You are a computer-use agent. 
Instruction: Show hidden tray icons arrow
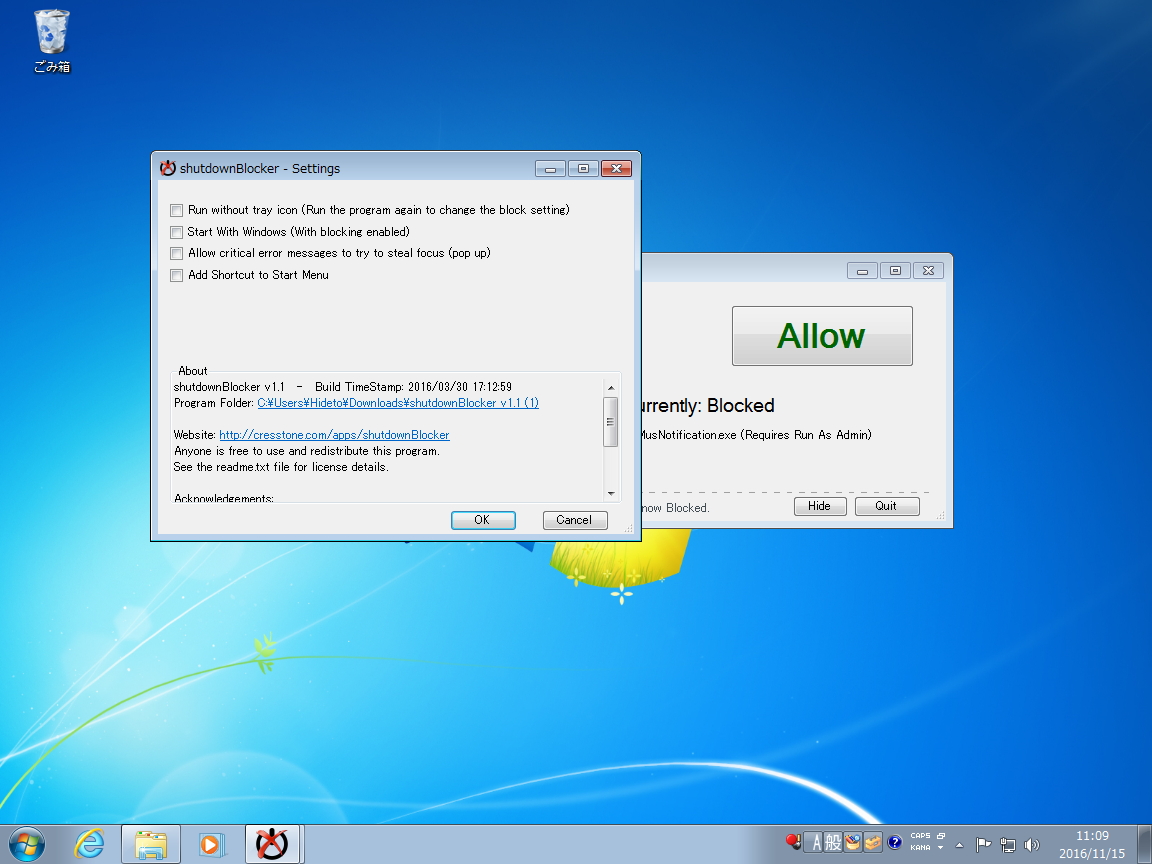coord(959,845)
